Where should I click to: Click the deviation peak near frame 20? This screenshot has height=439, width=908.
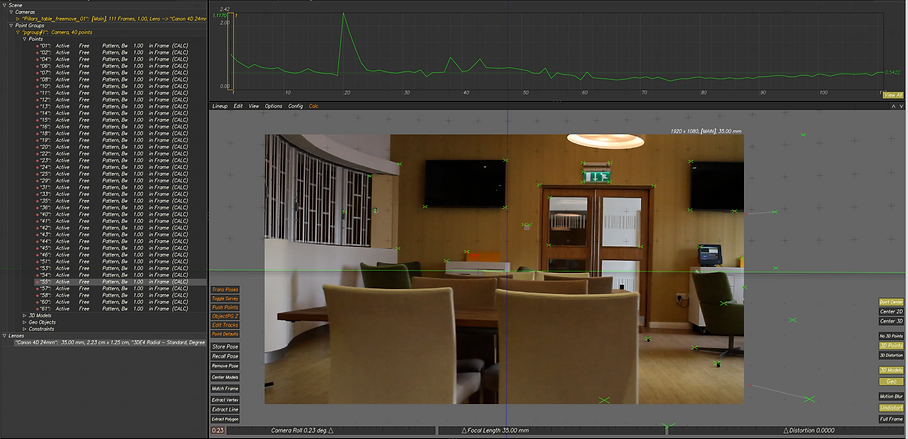click(x=343, y=14)
